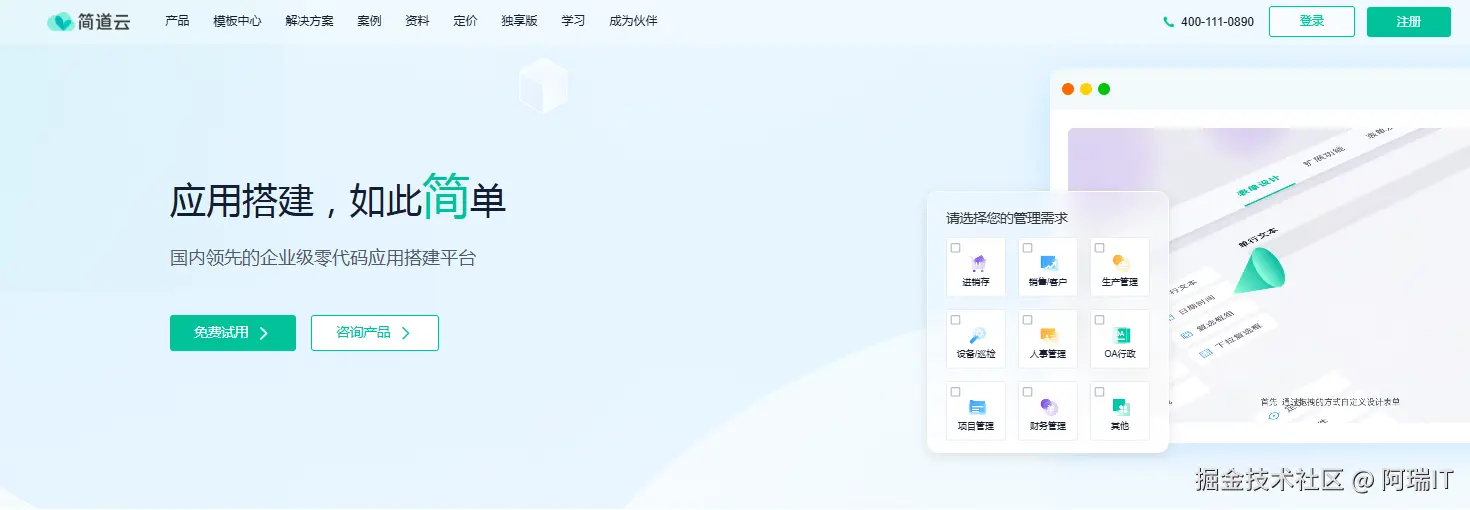Click the 其他 grid icon
The height and width of the screenshot is (510, 1470).
[x=1121, y=407]
